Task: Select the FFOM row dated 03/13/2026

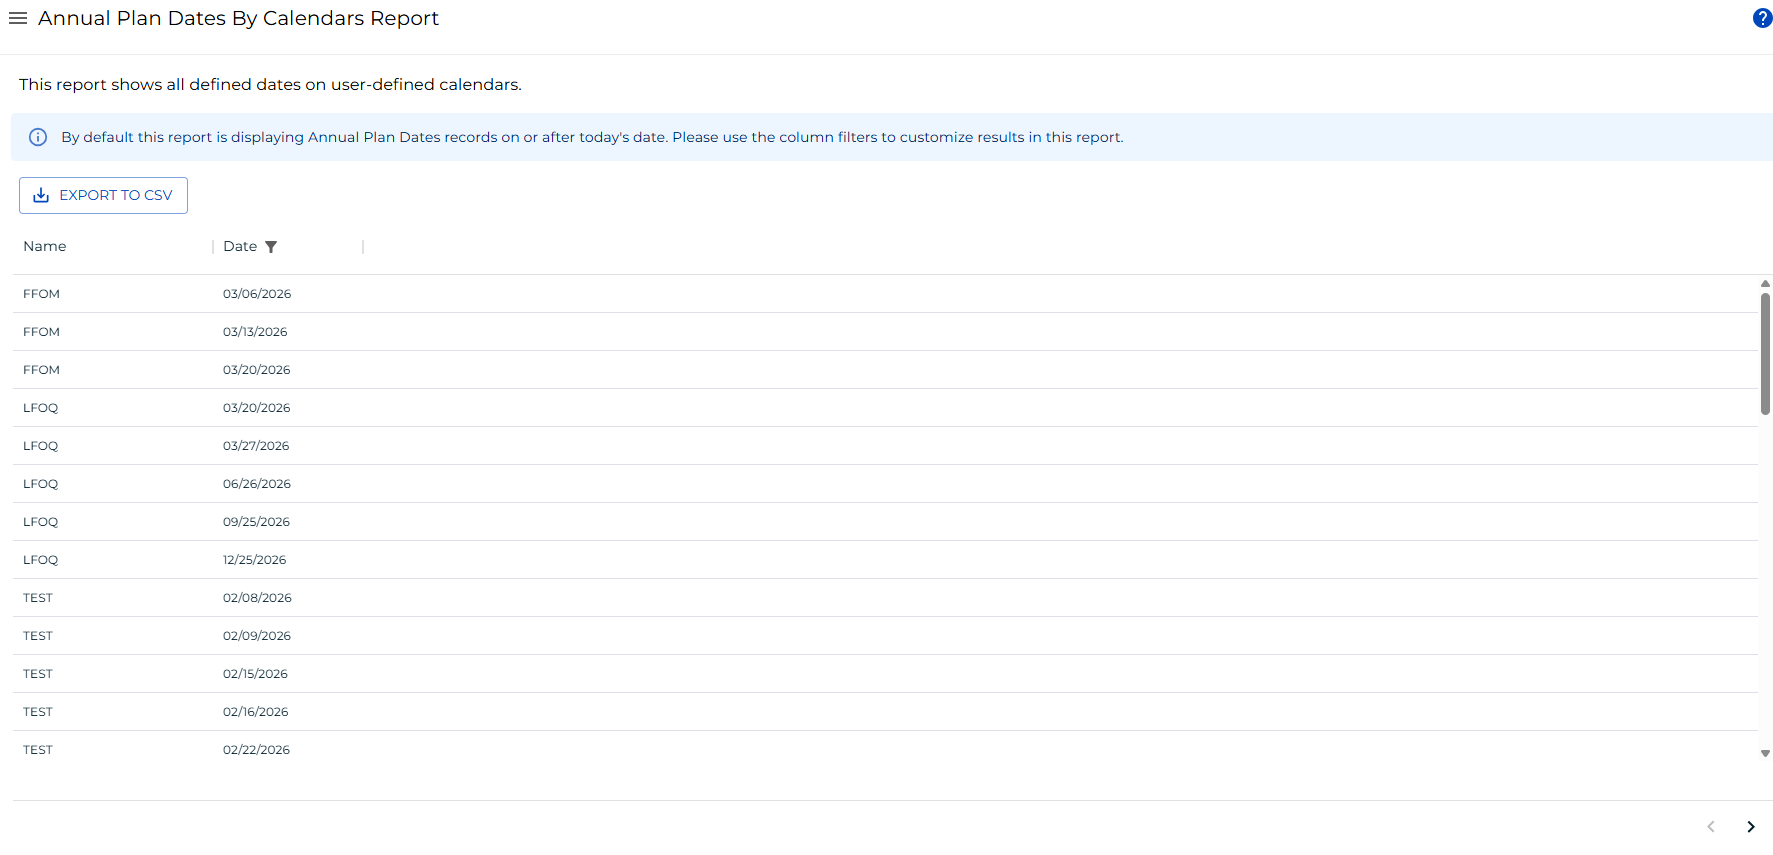Action: (42, 332)
